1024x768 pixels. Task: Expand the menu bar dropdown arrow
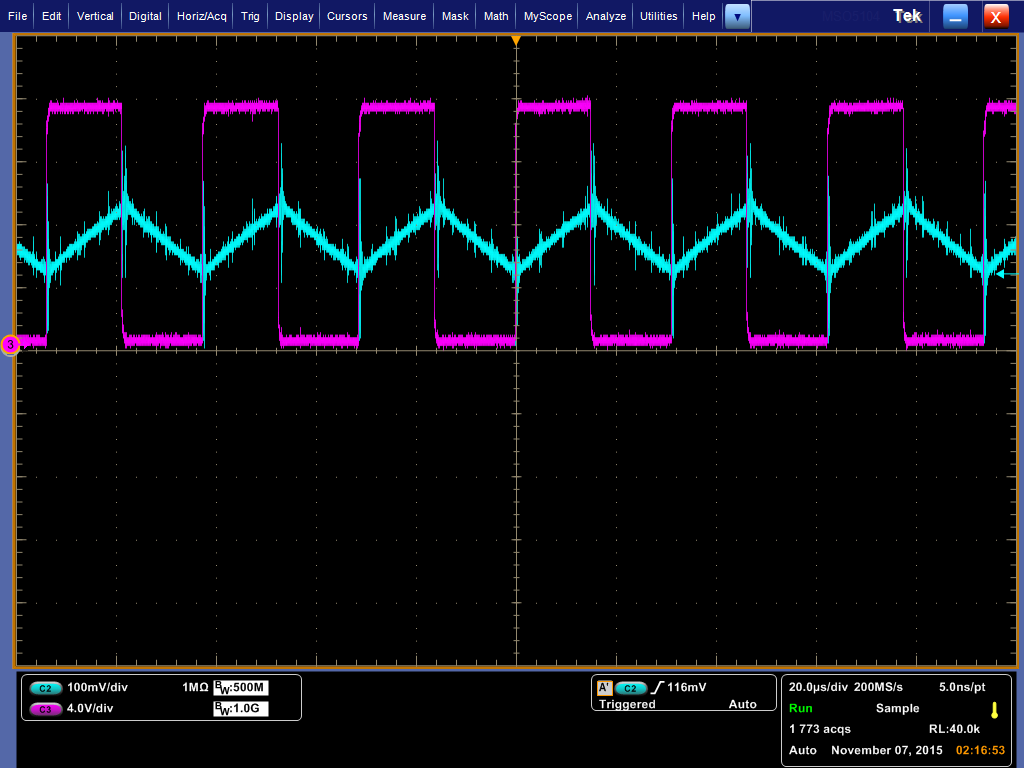coord(737,17)
